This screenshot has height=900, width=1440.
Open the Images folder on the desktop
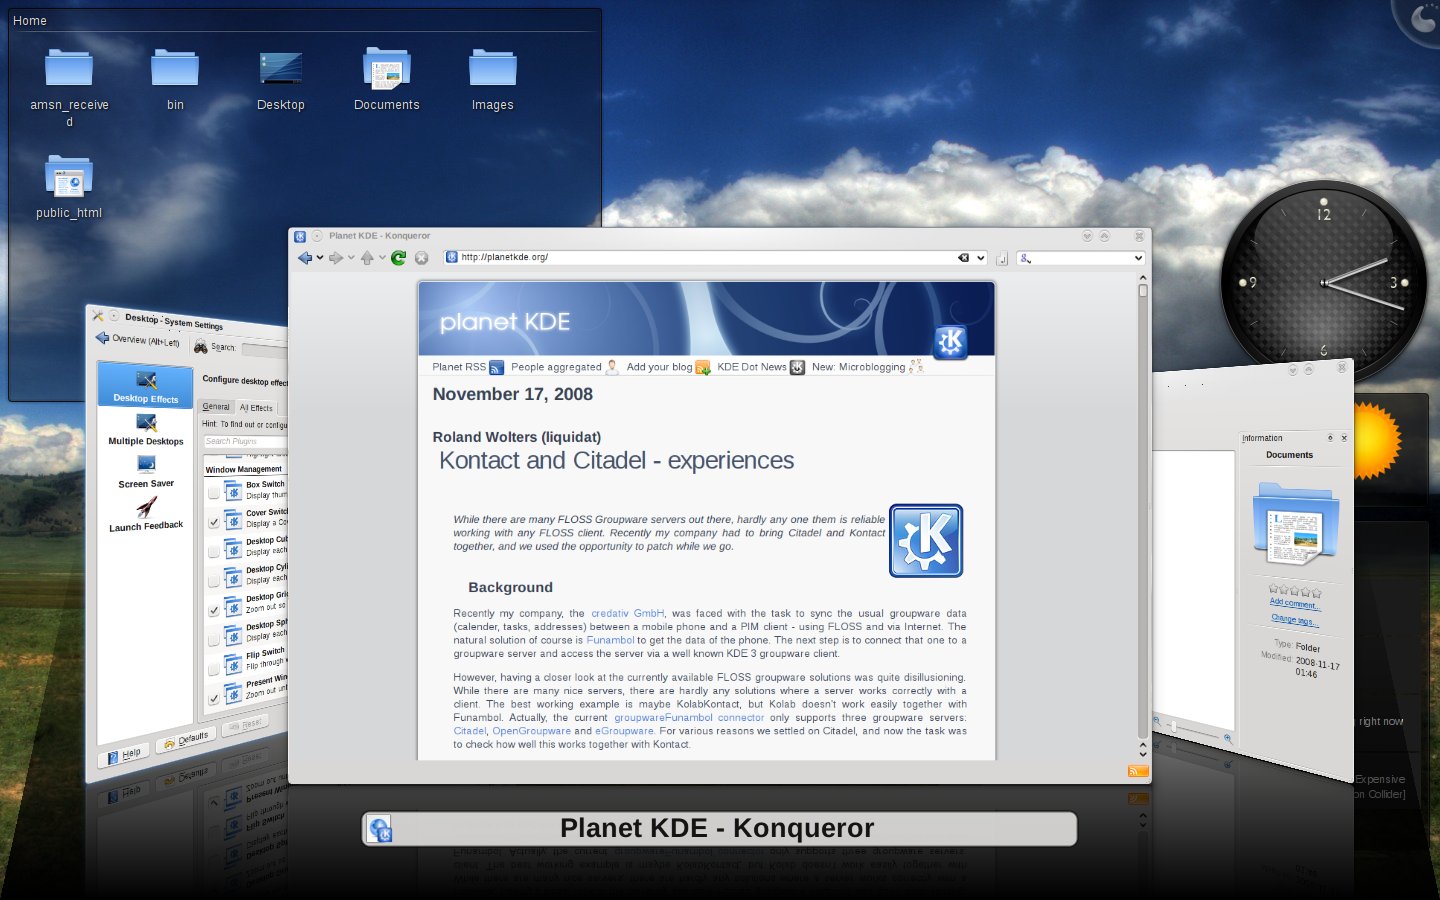[x=493, y=68]
